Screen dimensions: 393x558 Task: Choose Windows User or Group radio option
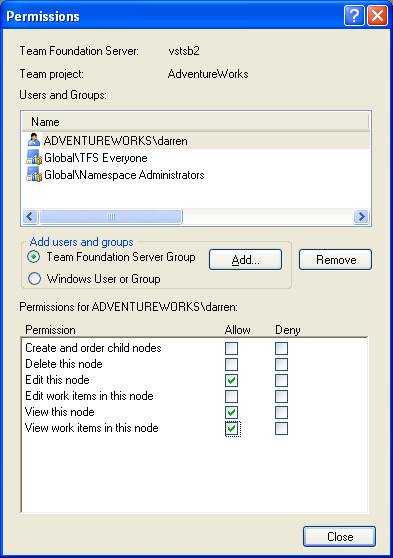coord(35,279)
